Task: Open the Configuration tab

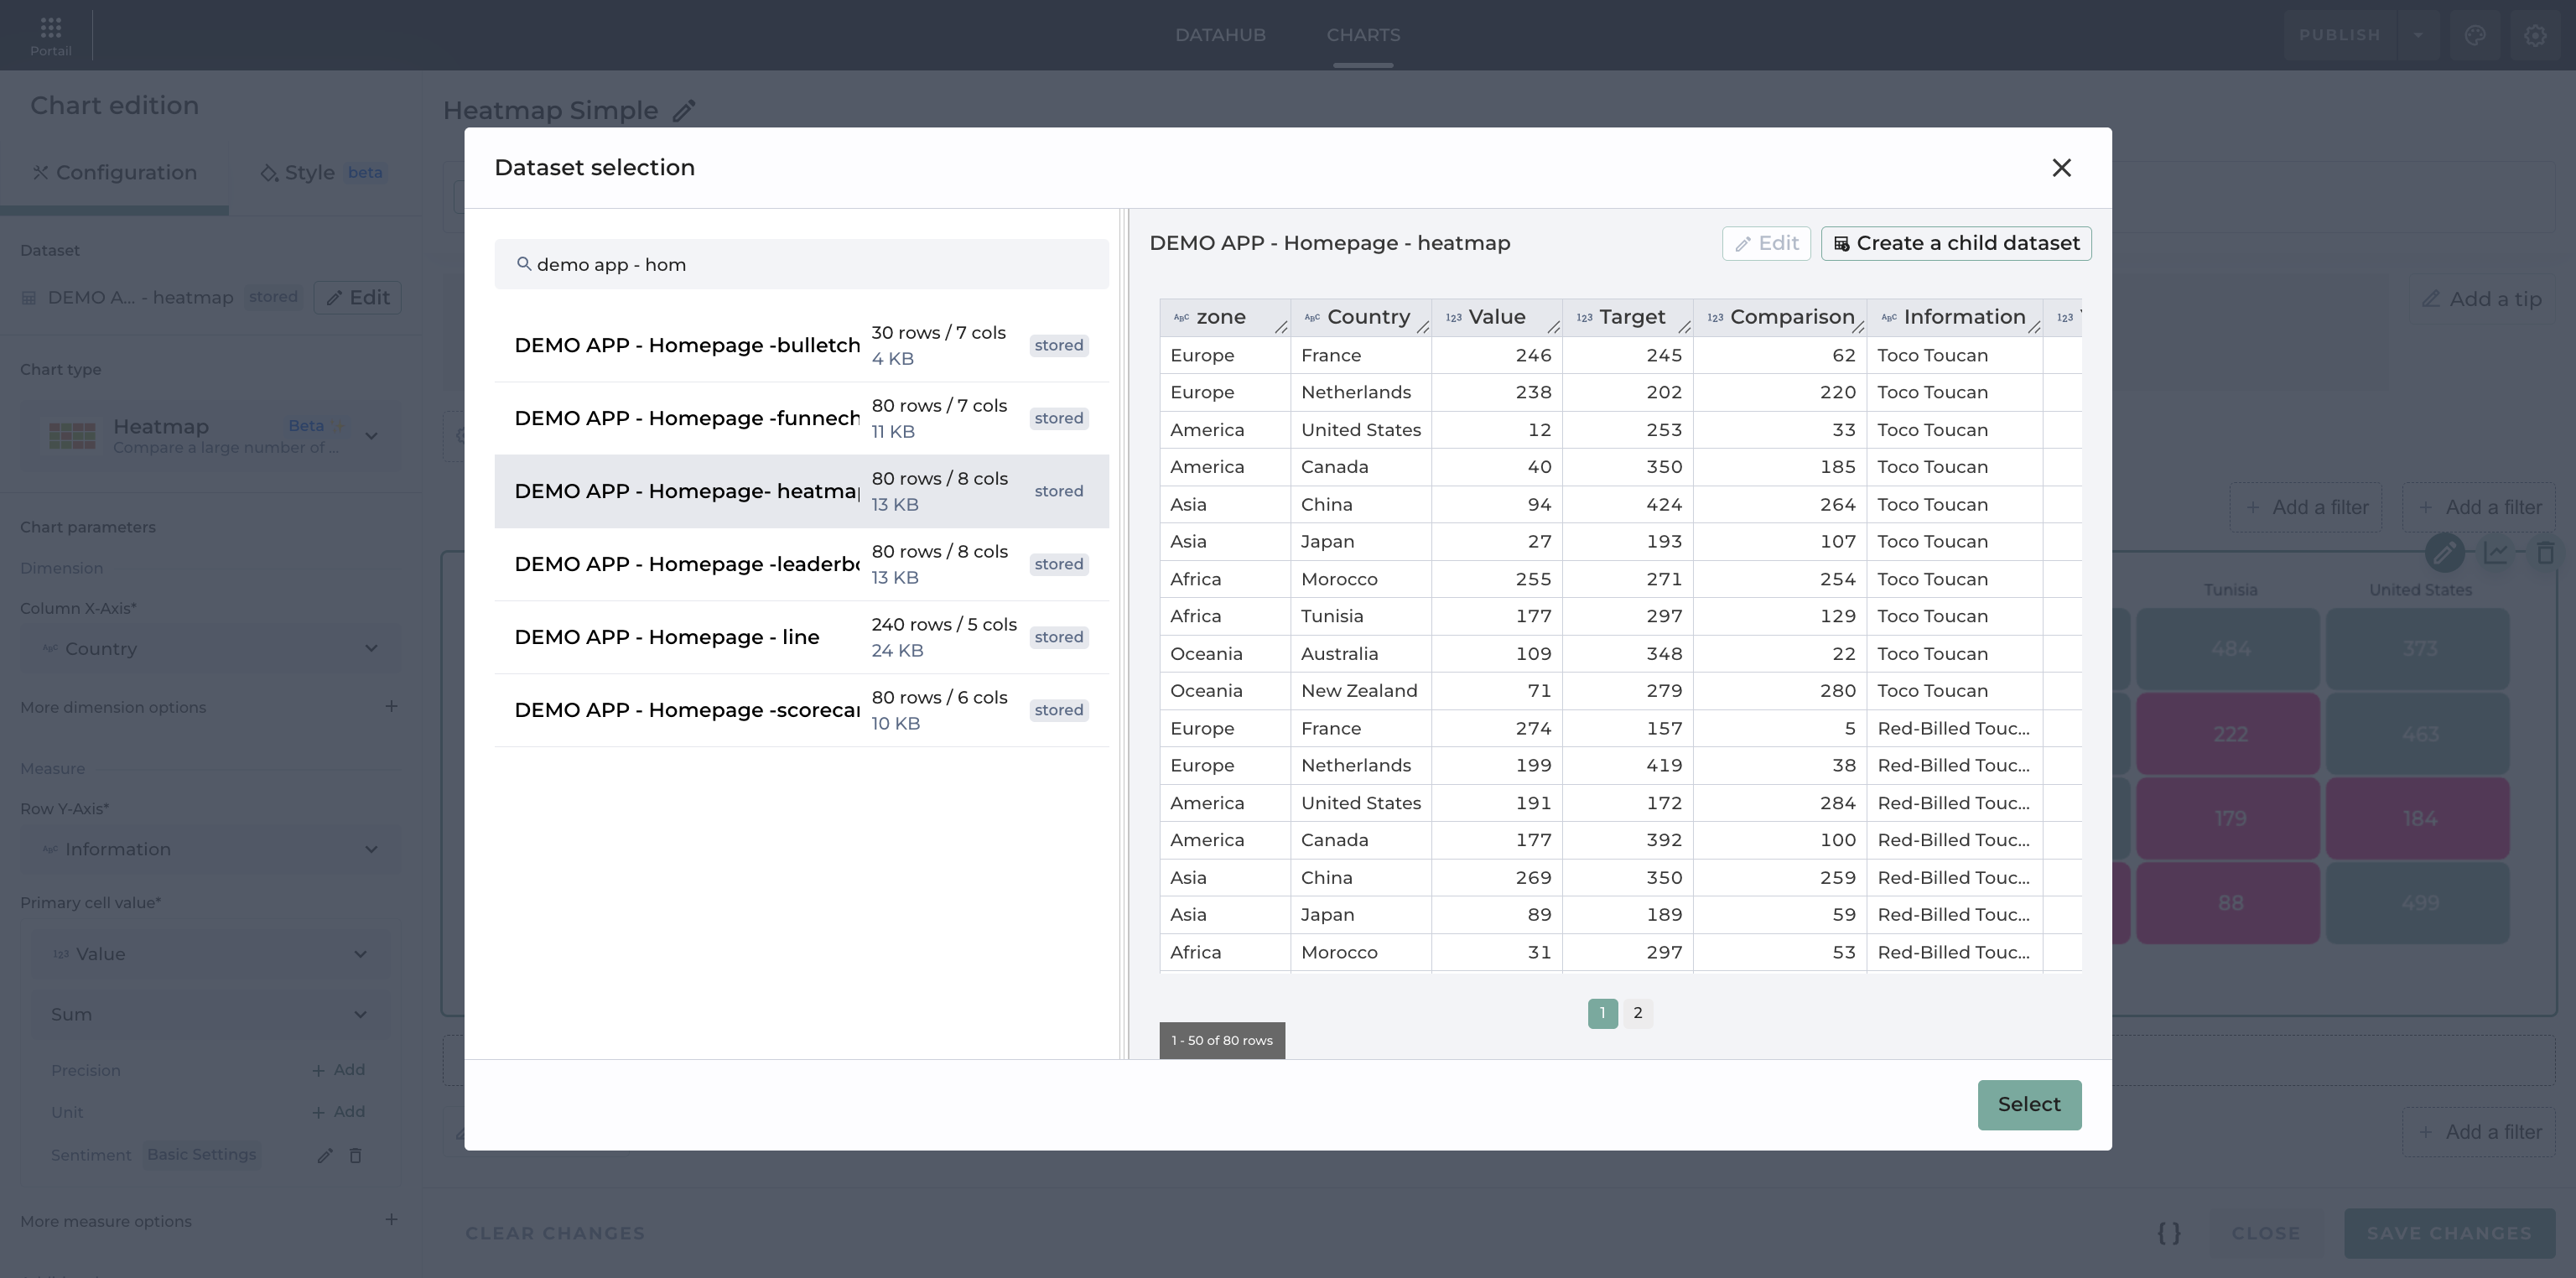Action: 115,173
